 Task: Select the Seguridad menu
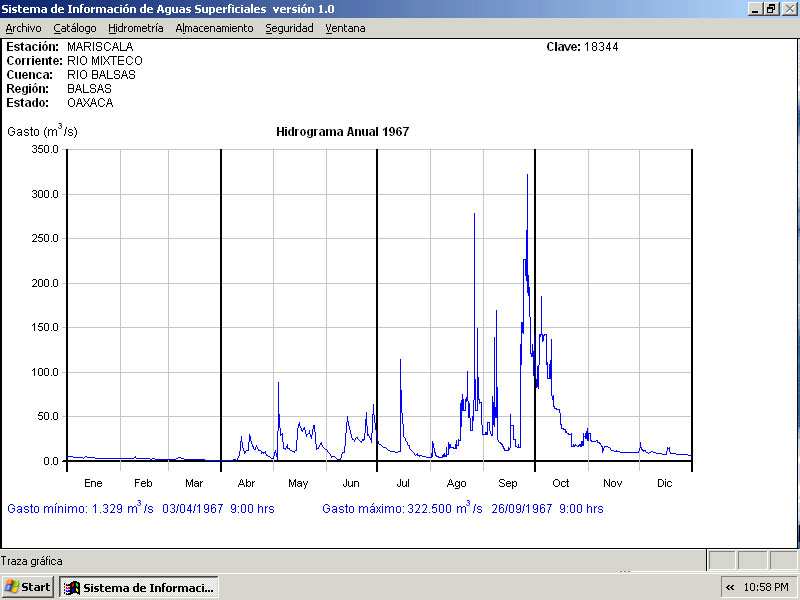click(x=289, y=28)
